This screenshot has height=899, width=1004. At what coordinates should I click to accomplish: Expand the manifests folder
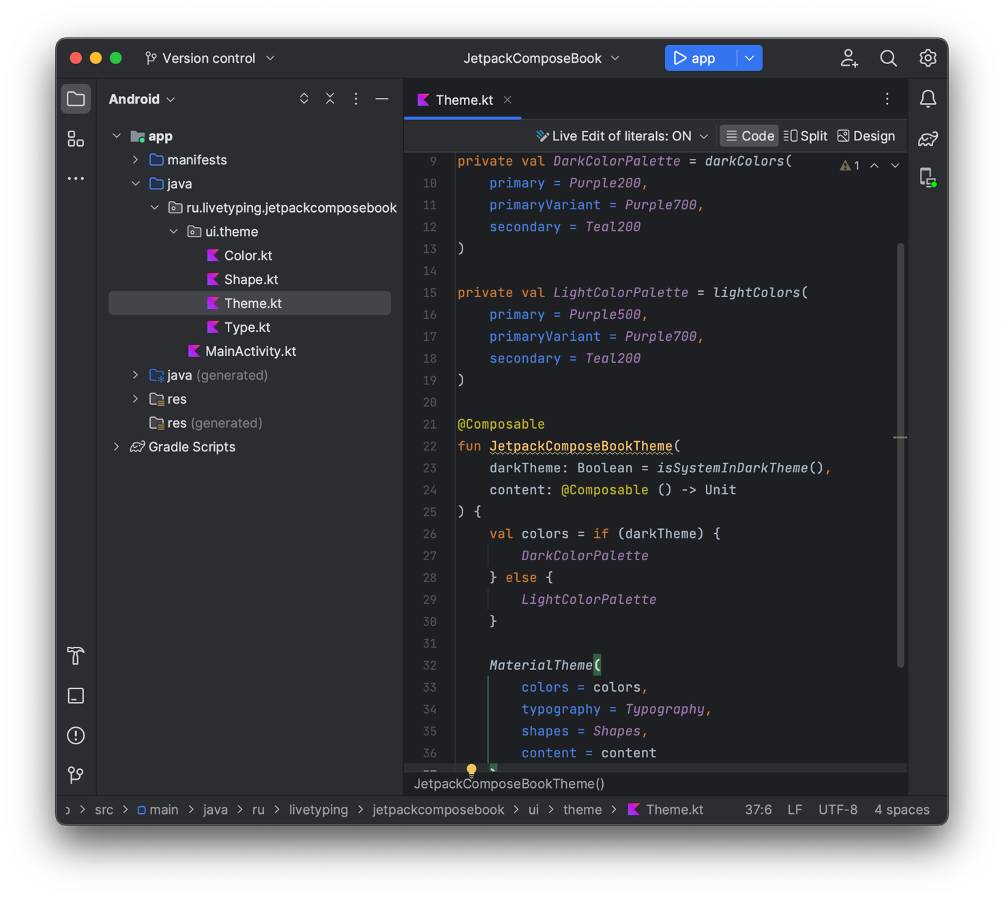click(x=136, y=160)
